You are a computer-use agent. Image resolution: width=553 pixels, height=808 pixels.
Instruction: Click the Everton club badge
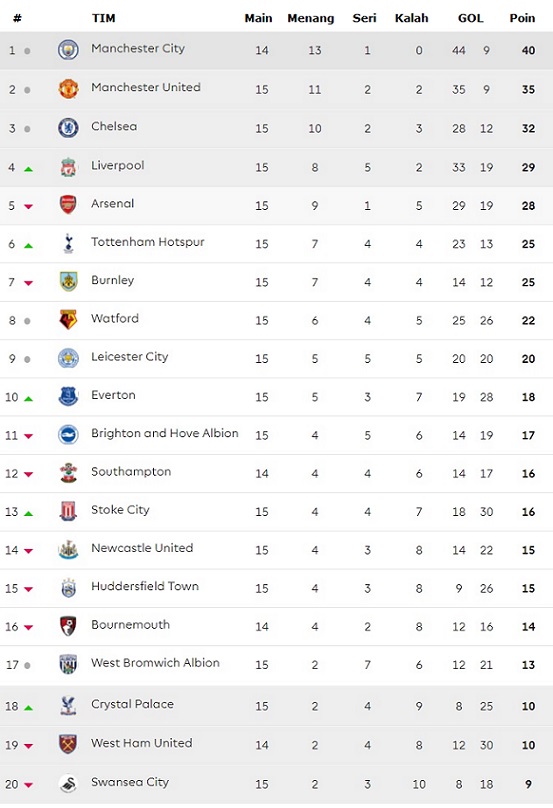pyautogui.click(x=68, y=396)
